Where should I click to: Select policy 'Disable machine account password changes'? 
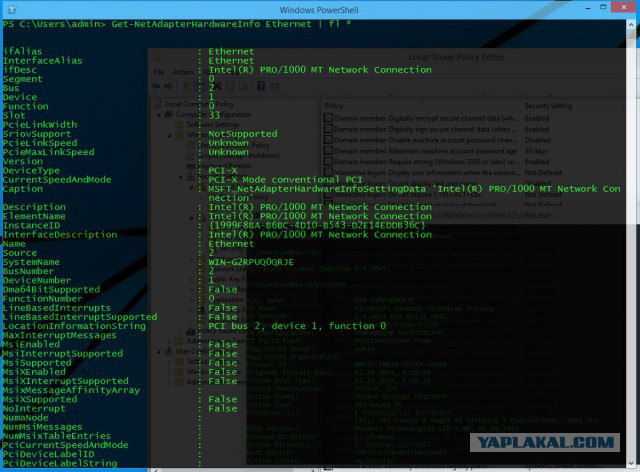pyautogui.click(x=426, y=140)
